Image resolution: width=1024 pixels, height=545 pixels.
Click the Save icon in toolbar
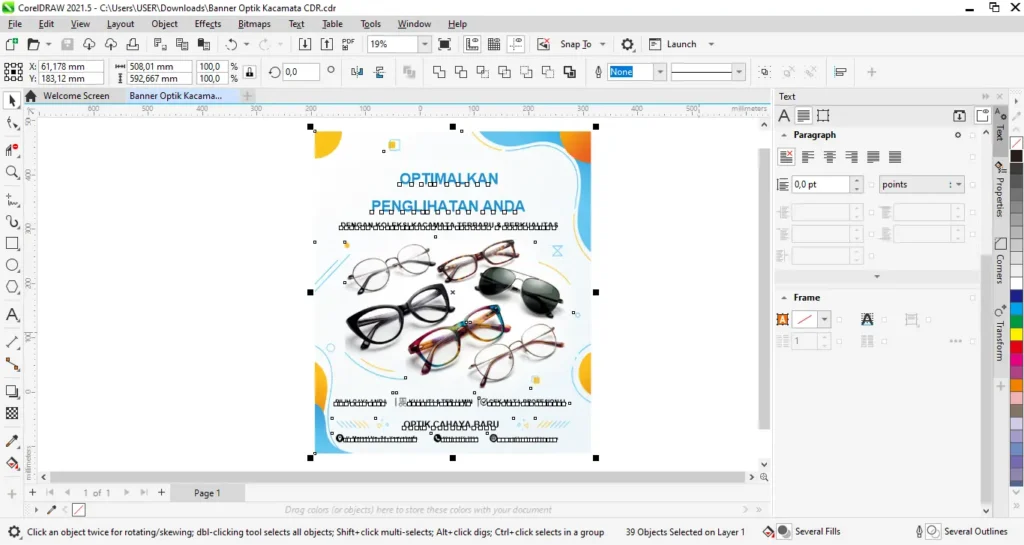click(67, 44)
